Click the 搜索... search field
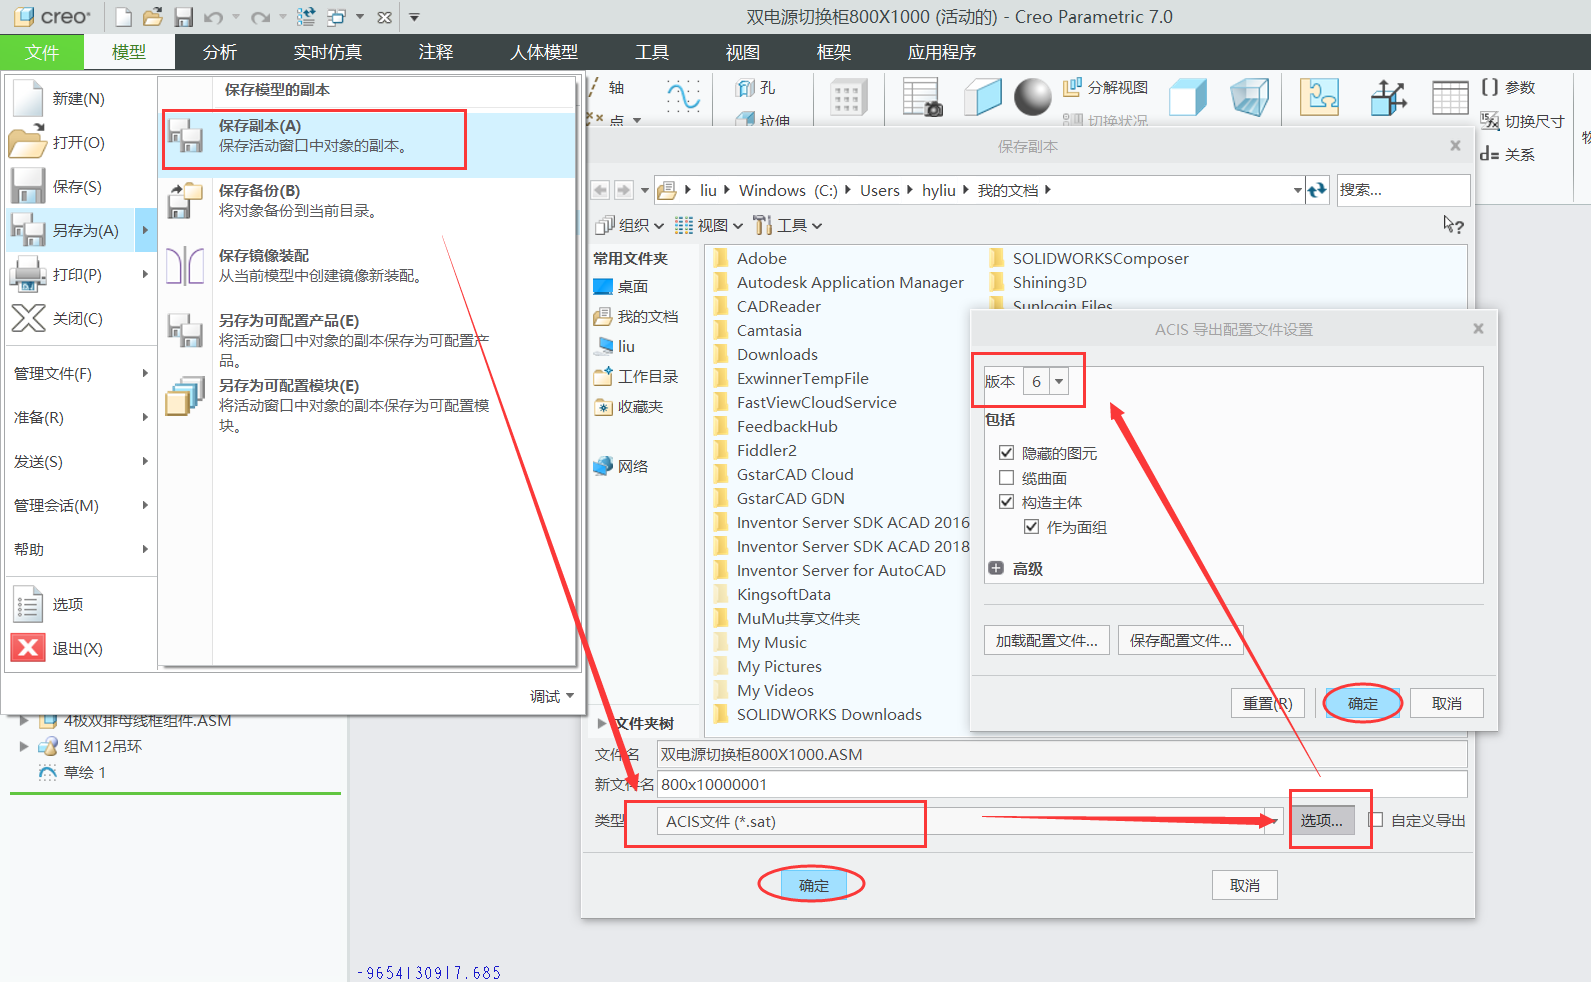The width and height of the screenshot is (1591, 982). [1404, 190]
